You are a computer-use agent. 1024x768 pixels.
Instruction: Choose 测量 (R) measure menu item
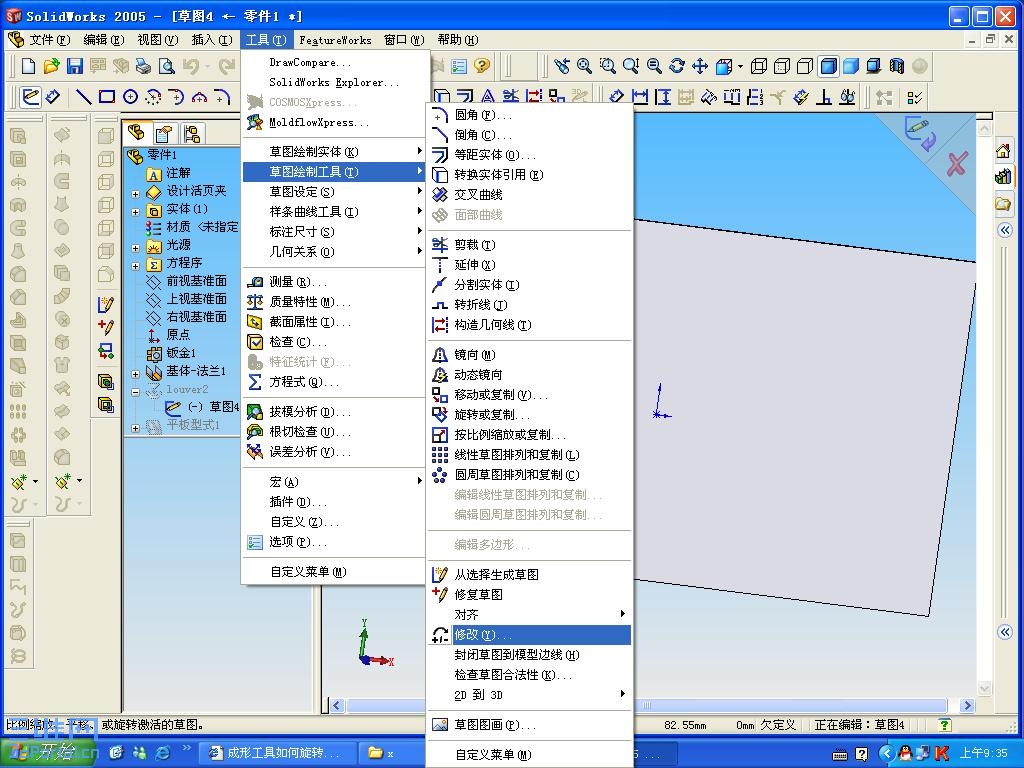(334, 282)
